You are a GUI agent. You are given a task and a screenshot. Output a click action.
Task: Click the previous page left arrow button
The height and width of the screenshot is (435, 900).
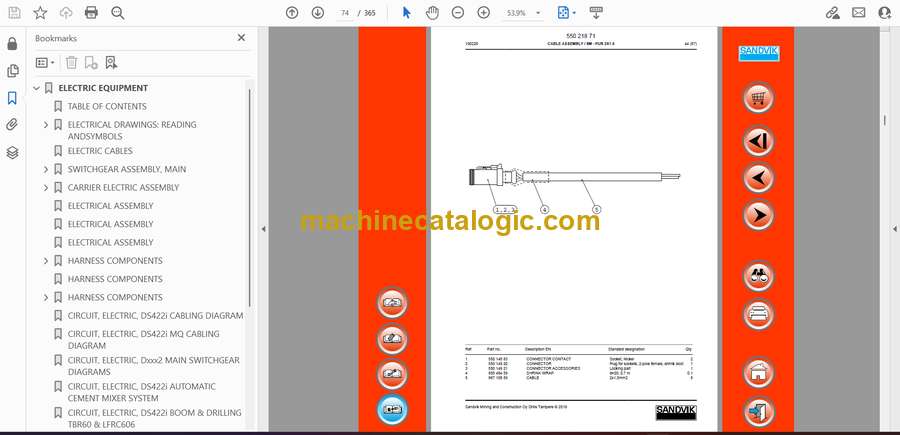click(x=758, y=178)
